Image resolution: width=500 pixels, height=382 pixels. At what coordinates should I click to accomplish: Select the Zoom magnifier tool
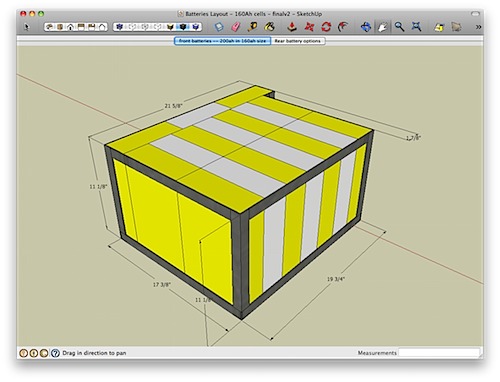click(399, 27)
